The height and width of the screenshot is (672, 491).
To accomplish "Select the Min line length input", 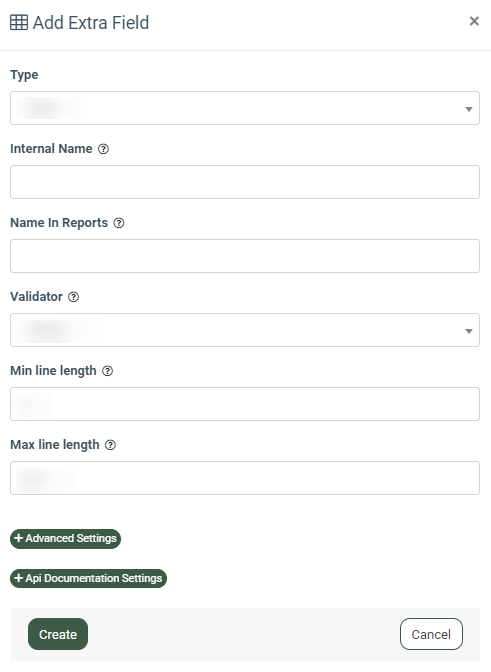I will pyautogui.click(x=245, y=404).
